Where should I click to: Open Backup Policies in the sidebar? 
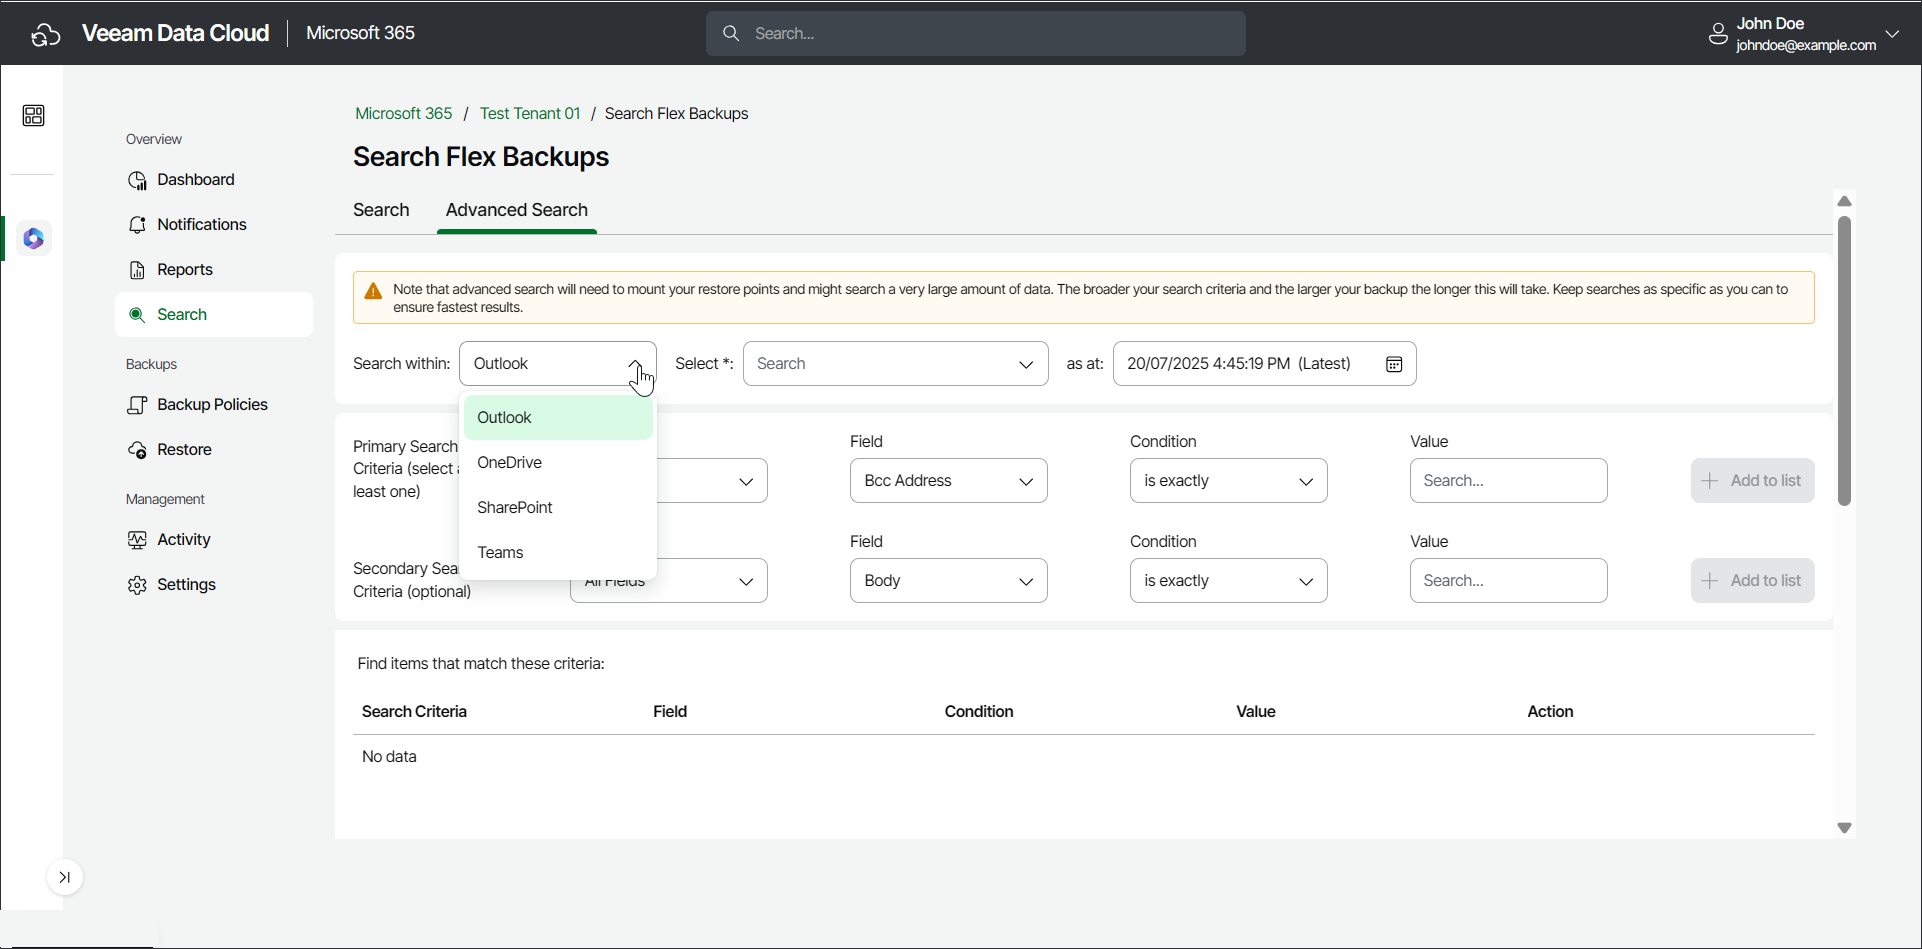[x=214, y=405]
